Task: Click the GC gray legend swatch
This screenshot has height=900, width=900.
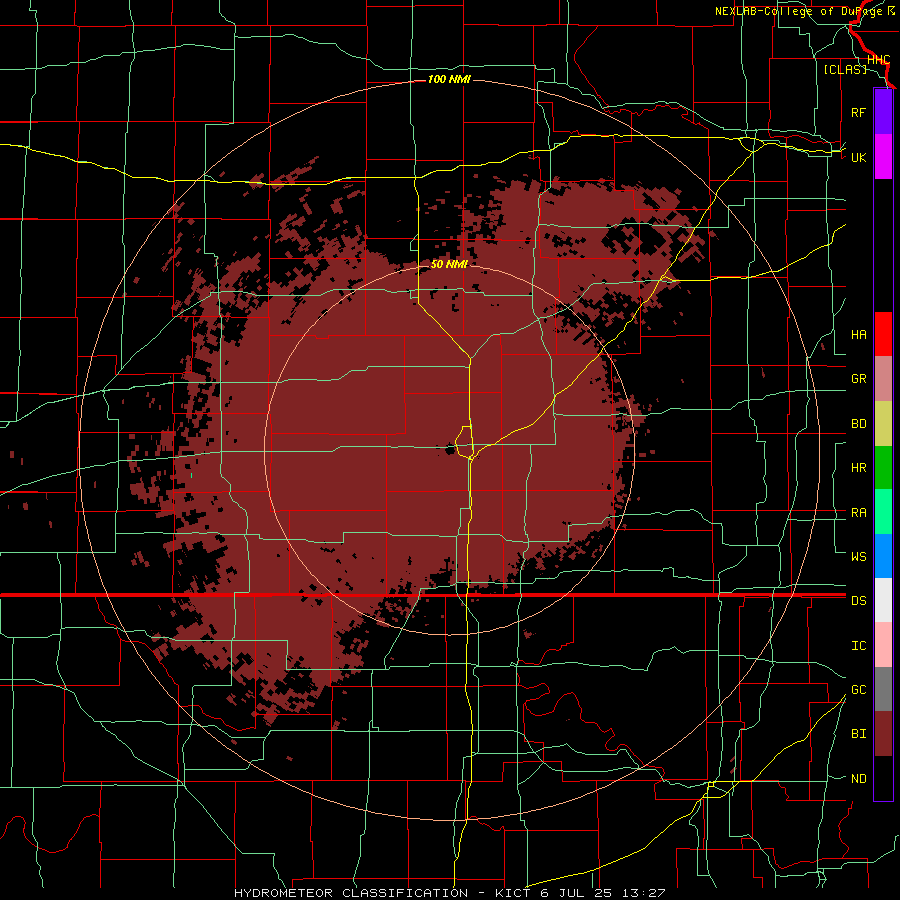Action: point(883,689)
